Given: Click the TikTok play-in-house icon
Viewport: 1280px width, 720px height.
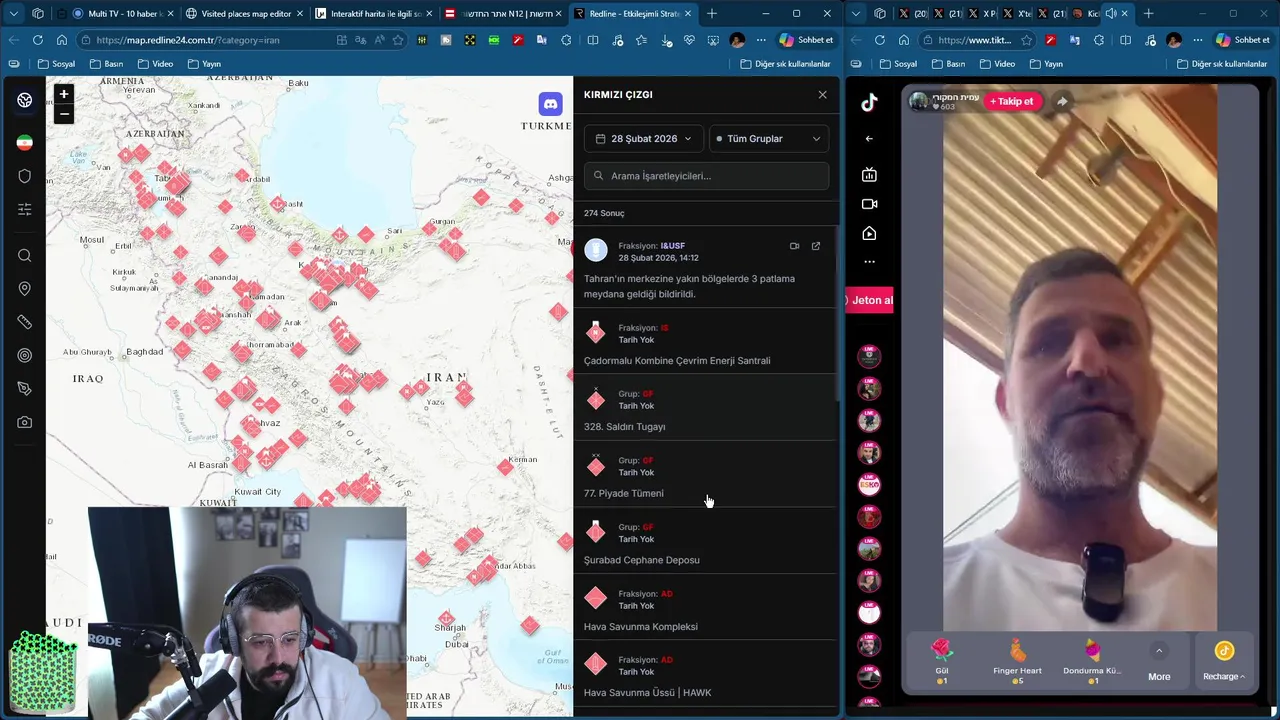Looking at the screenshot, I should pos(869,233).
